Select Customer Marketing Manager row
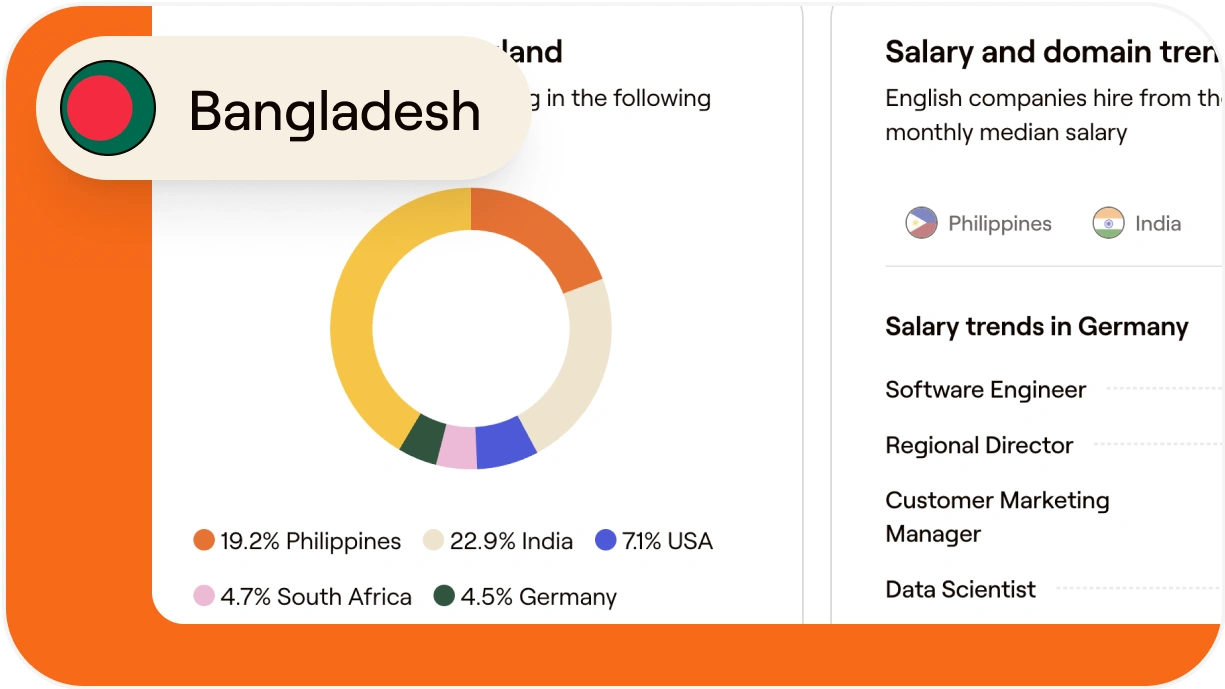1225x689 pixels. point(997,516)
